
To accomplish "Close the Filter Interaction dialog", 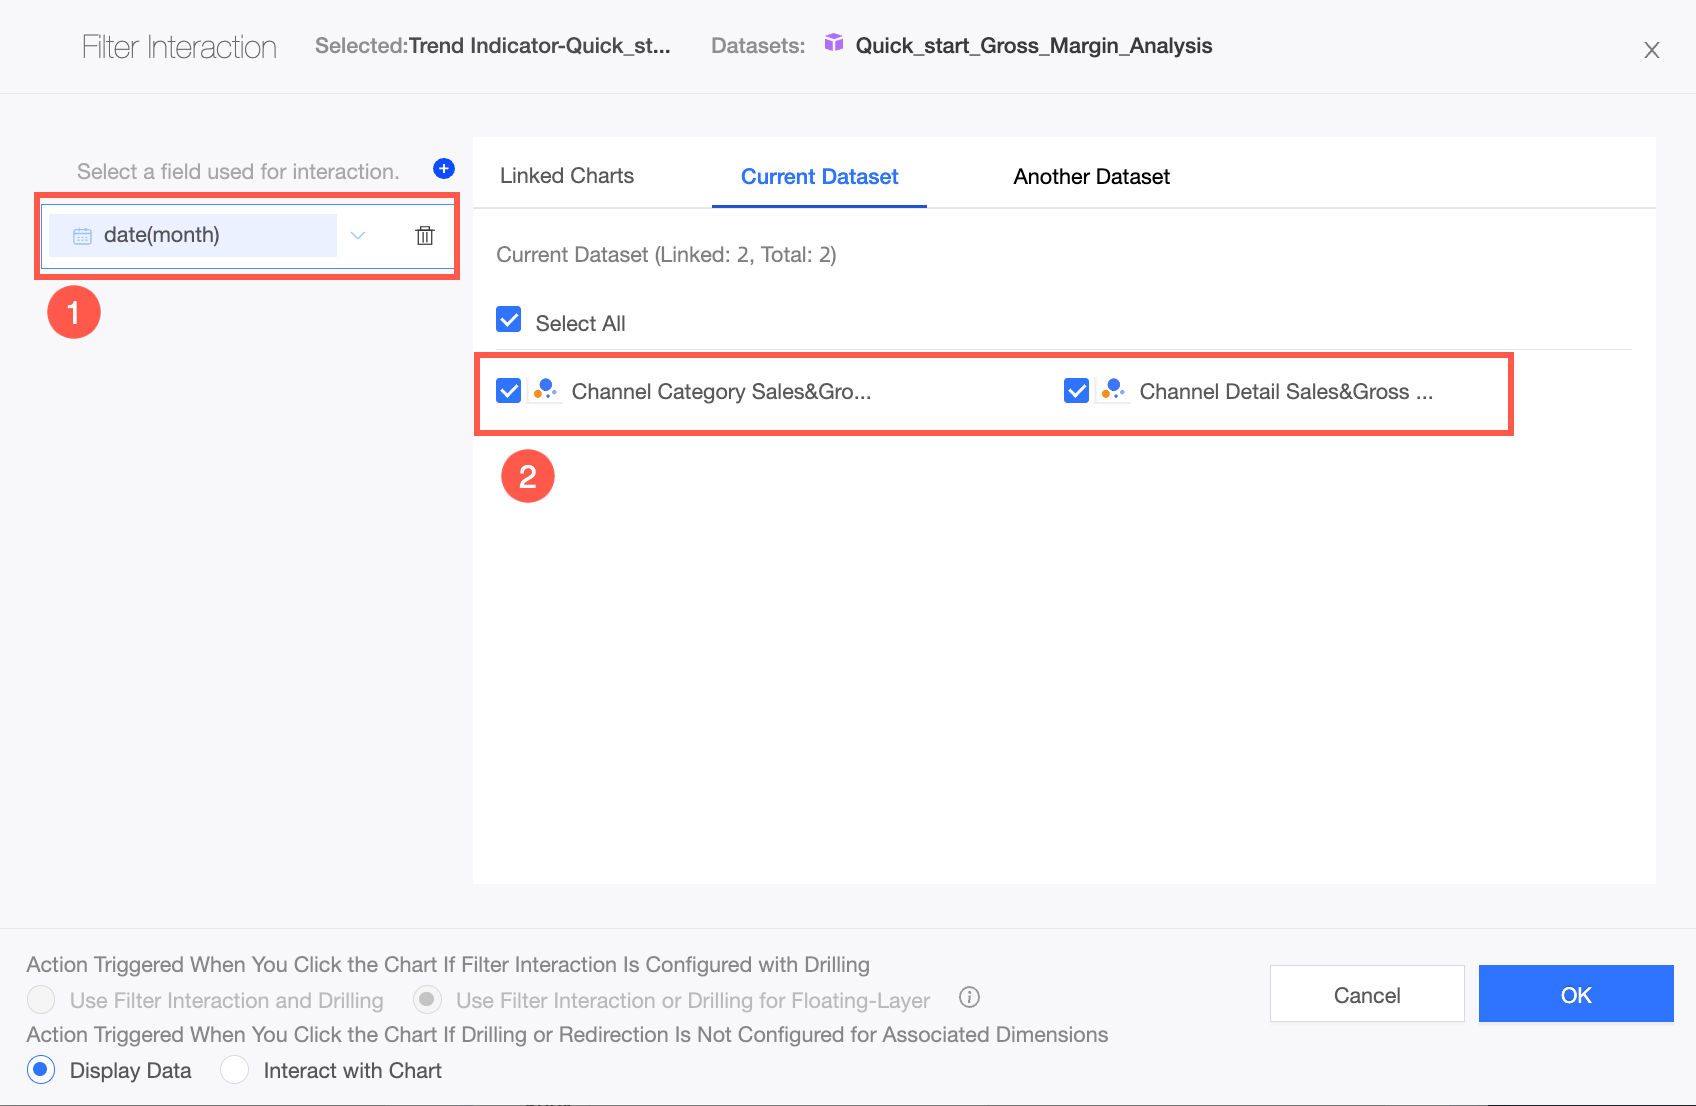I will coord(1651,50).
